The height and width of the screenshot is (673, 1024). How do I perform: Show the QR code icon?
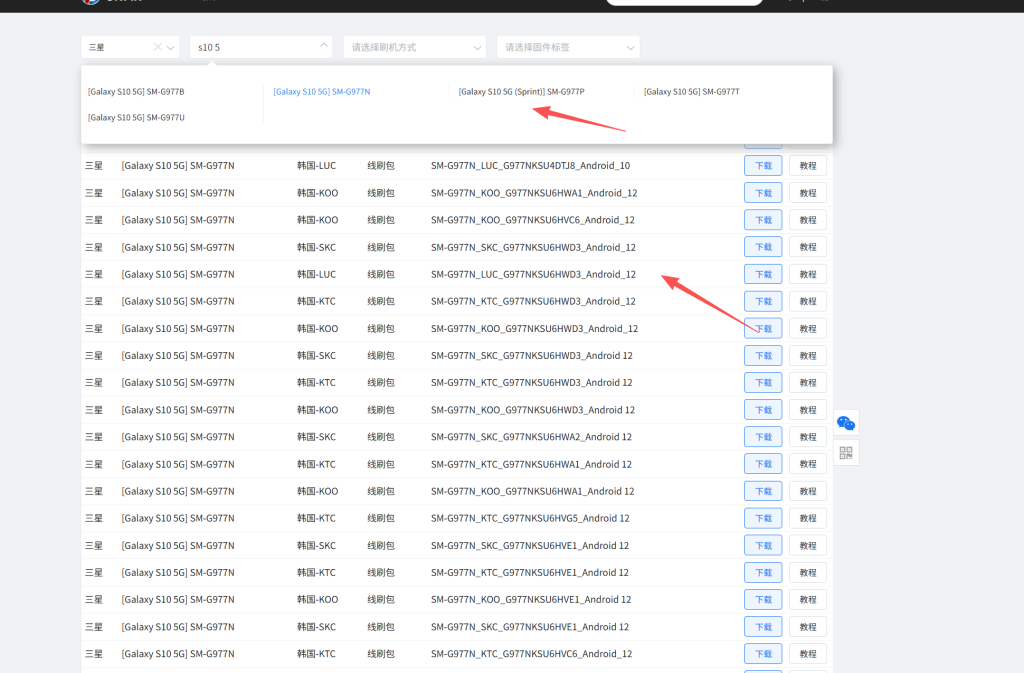(846, 452)
